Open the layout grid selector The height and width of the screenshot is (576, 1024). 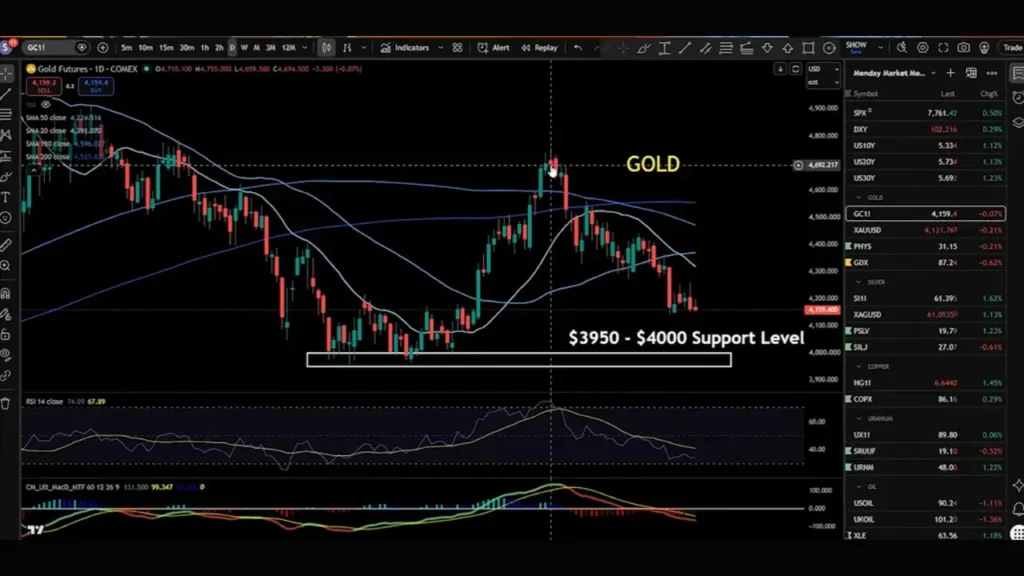click(x=457, y=48)
